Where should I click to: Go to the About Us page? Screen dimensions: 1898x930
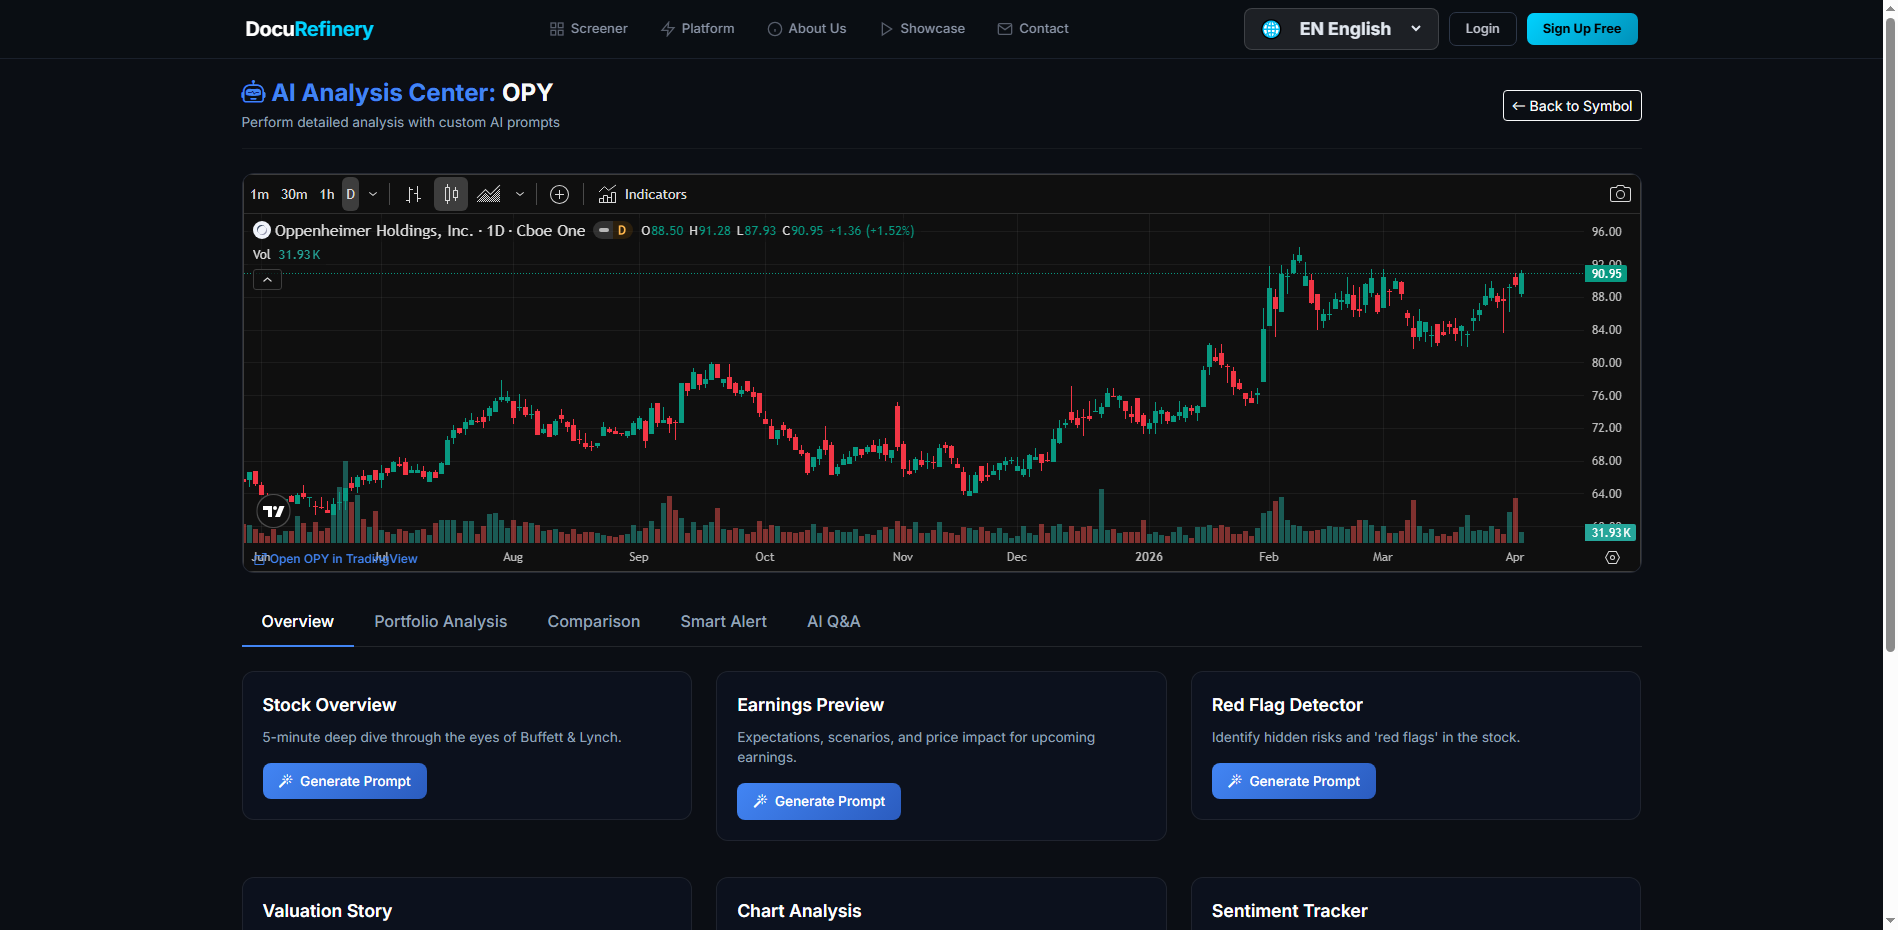tap(807, 29)
